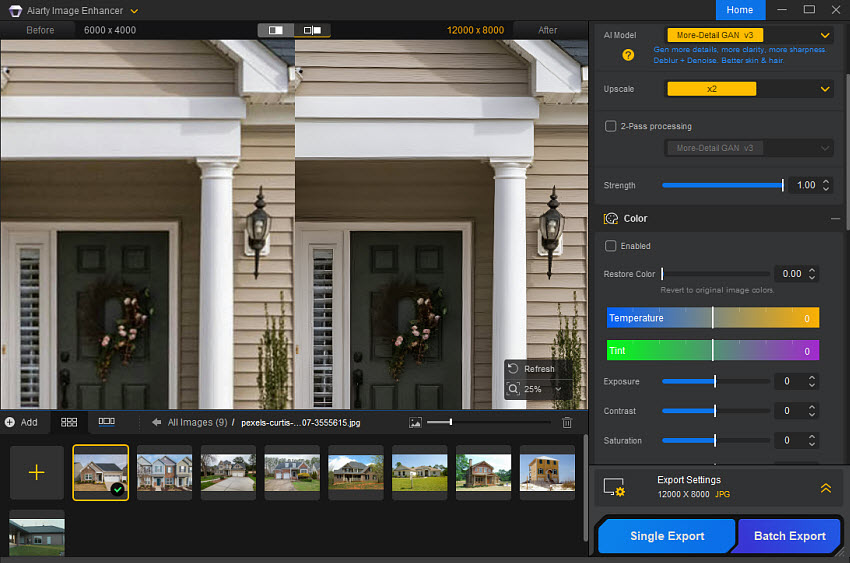Click the zoom magnifier icon
850x563 pixels.
(x=513, y=389)
